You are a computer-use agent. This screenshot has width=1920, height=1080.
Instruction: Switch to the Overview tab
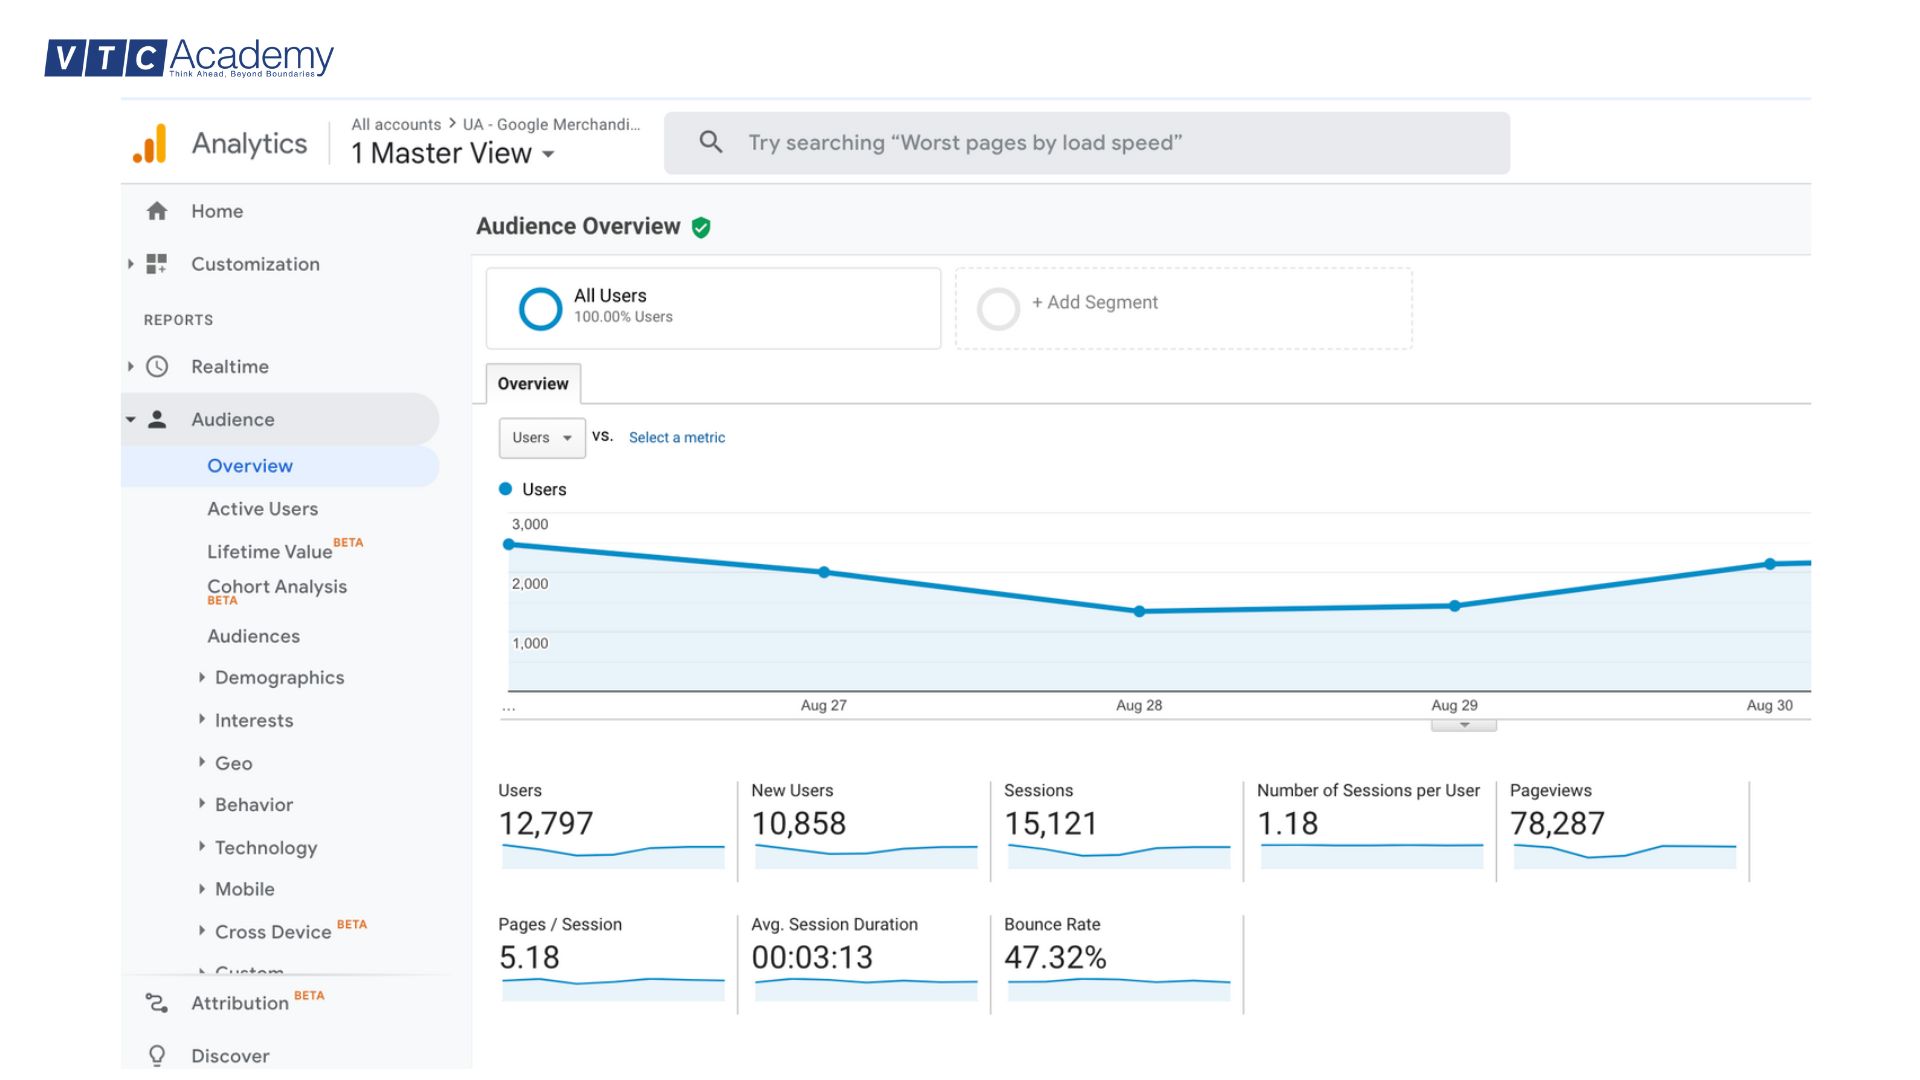click(x=531, y=383)
